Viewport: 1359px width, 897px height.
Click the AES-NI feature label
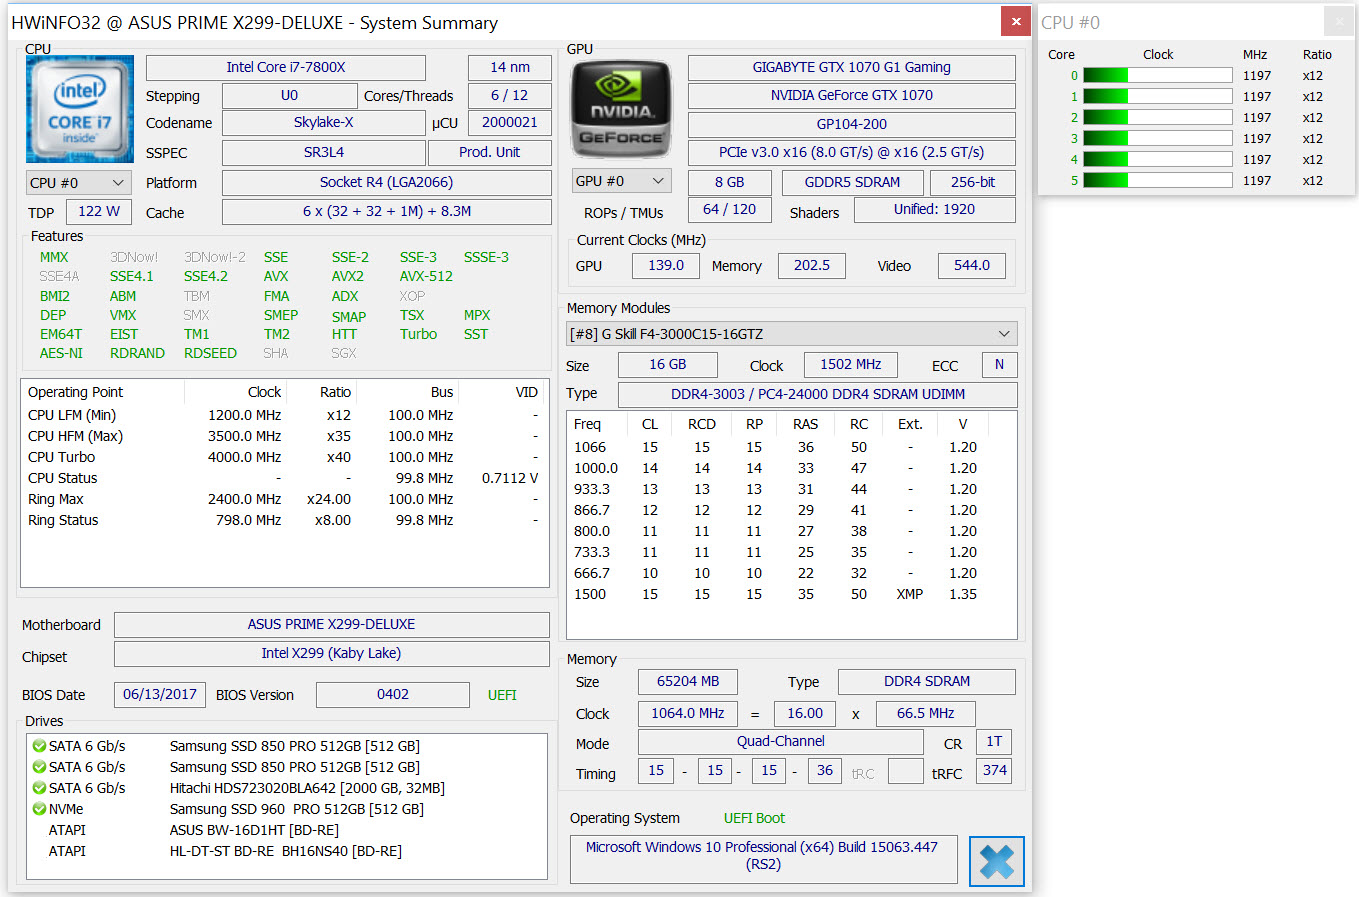point(61,353)
